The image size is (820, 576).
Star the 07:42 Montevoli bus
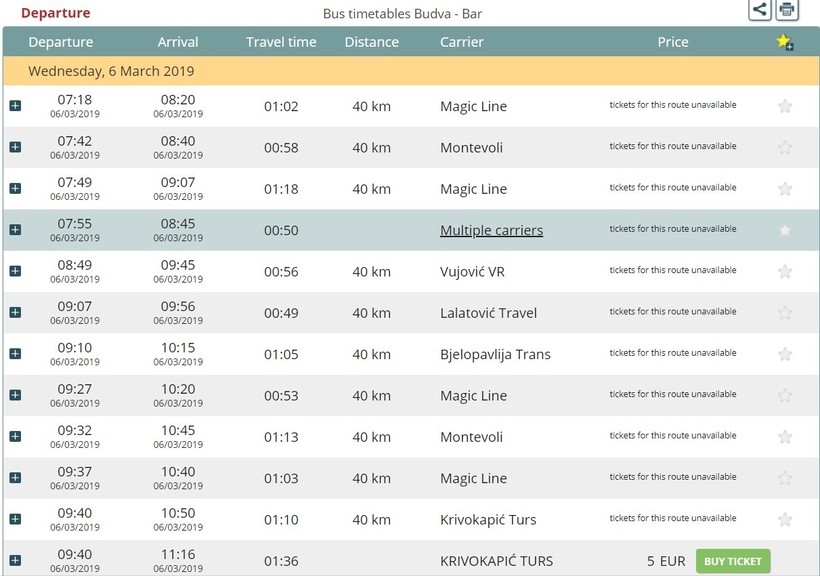point(785,147)
